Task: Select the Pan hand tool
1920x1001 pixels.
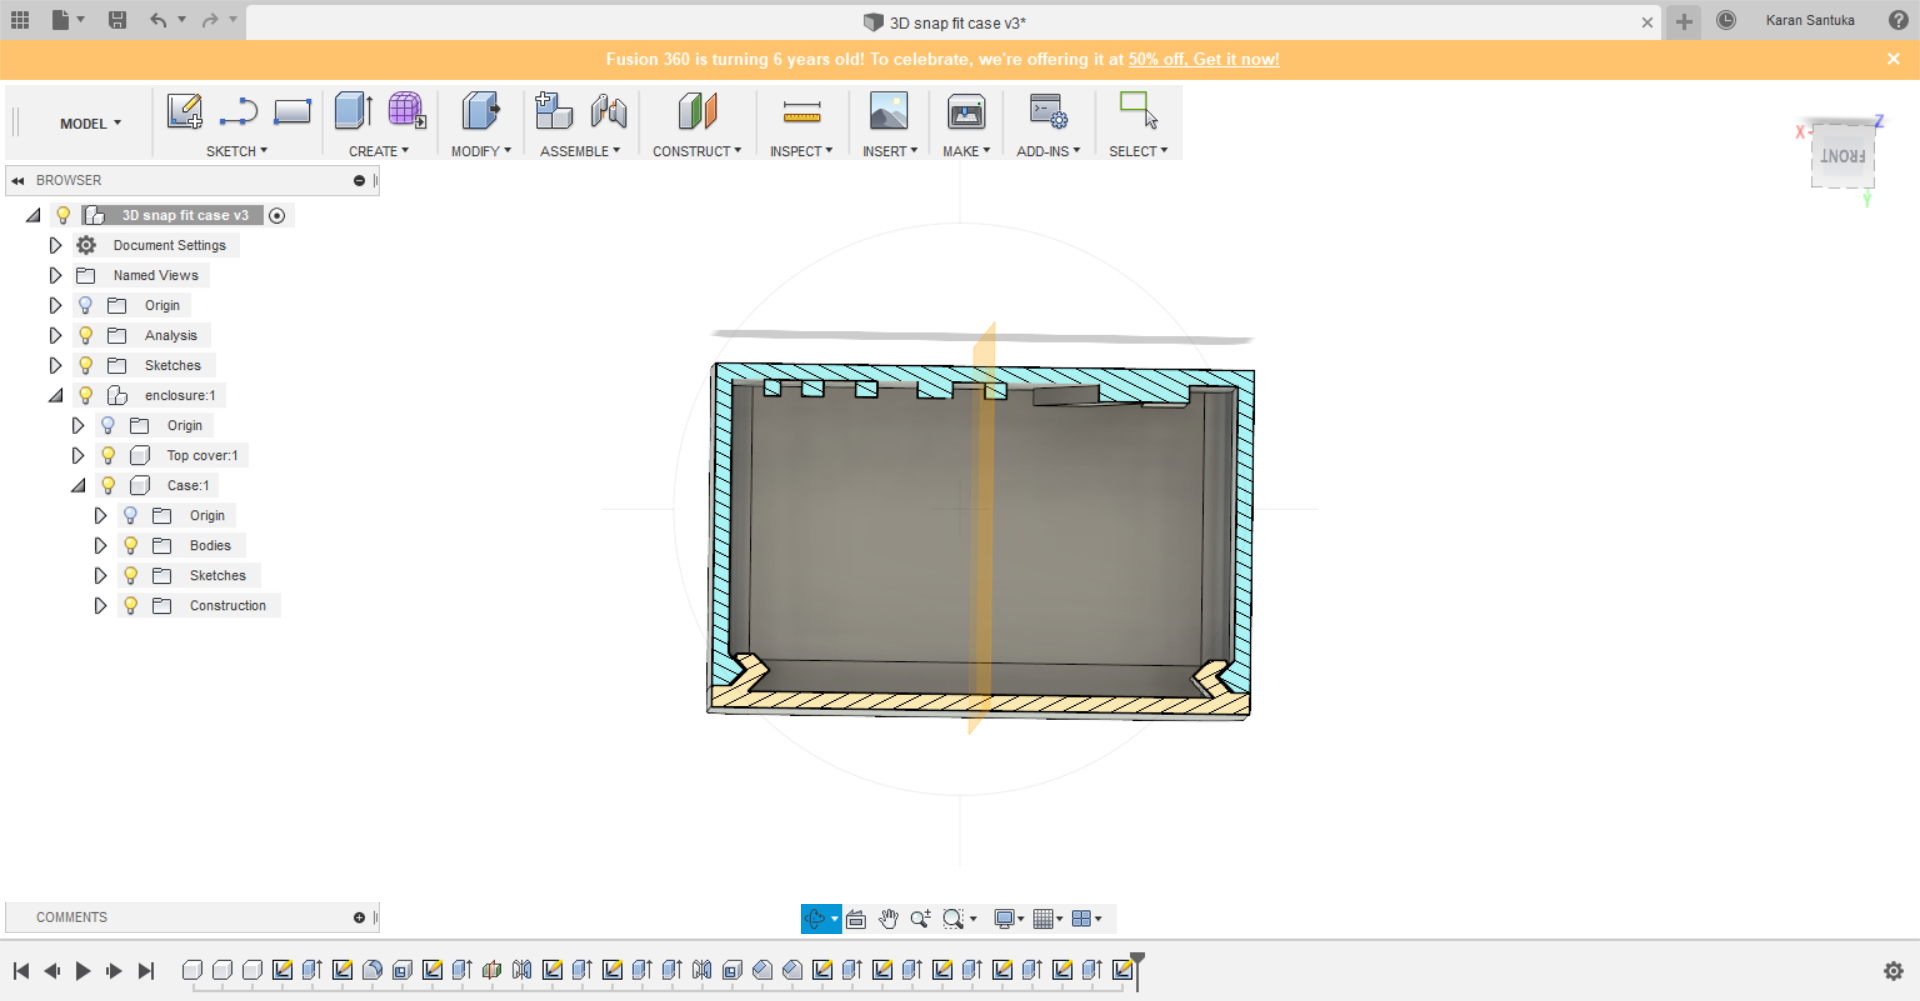Action: pyautogui.click(x=888, y=919)
